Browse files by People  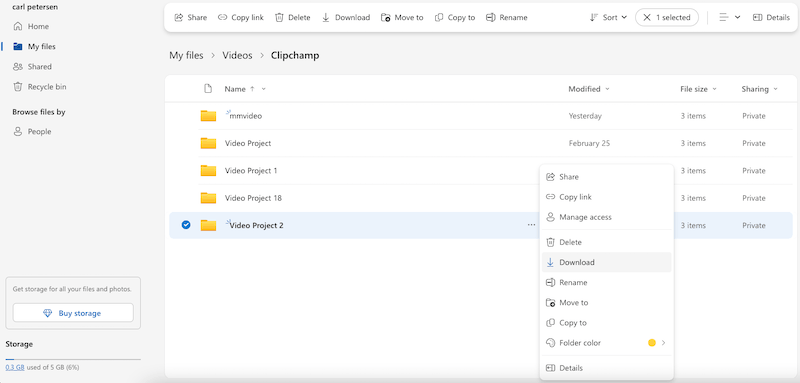(33, 132)
